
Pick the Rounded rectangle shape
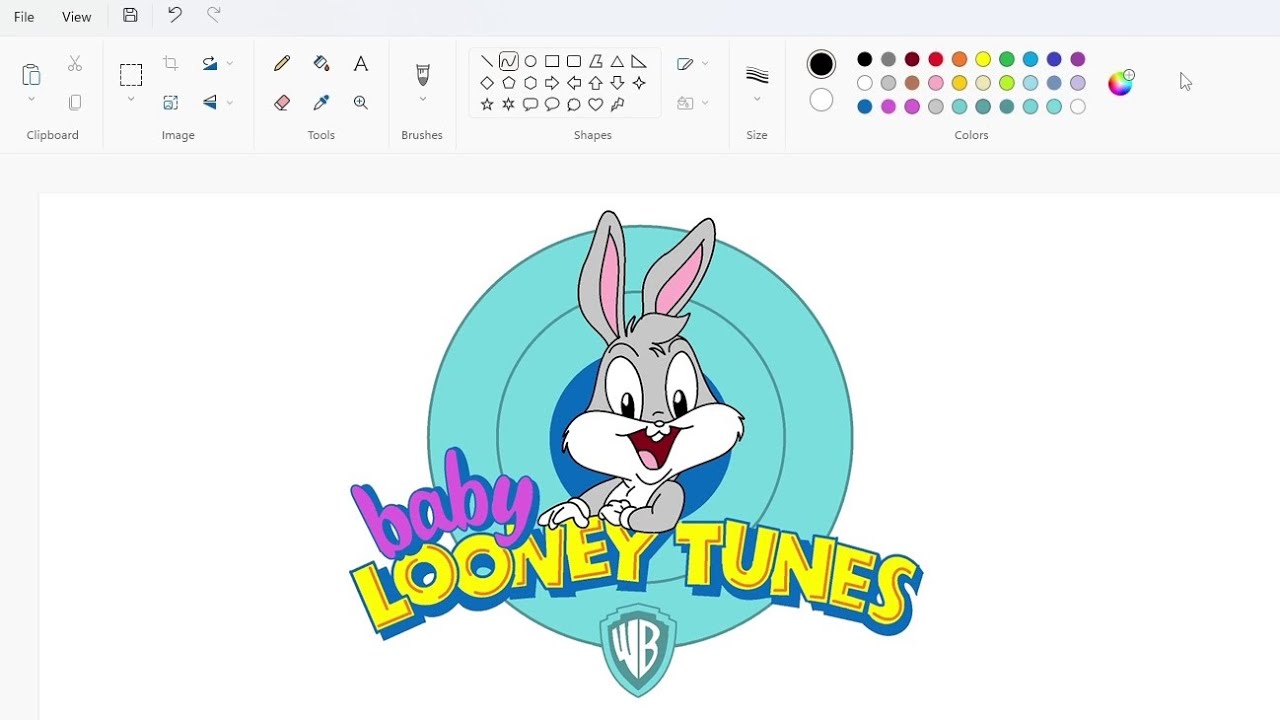click(x=574, y=61)
